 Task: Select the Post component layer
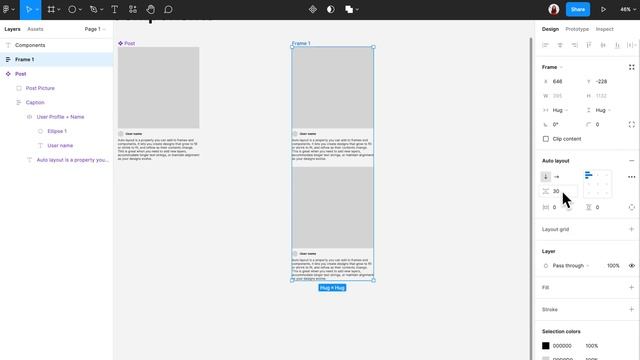coord(56,74)
